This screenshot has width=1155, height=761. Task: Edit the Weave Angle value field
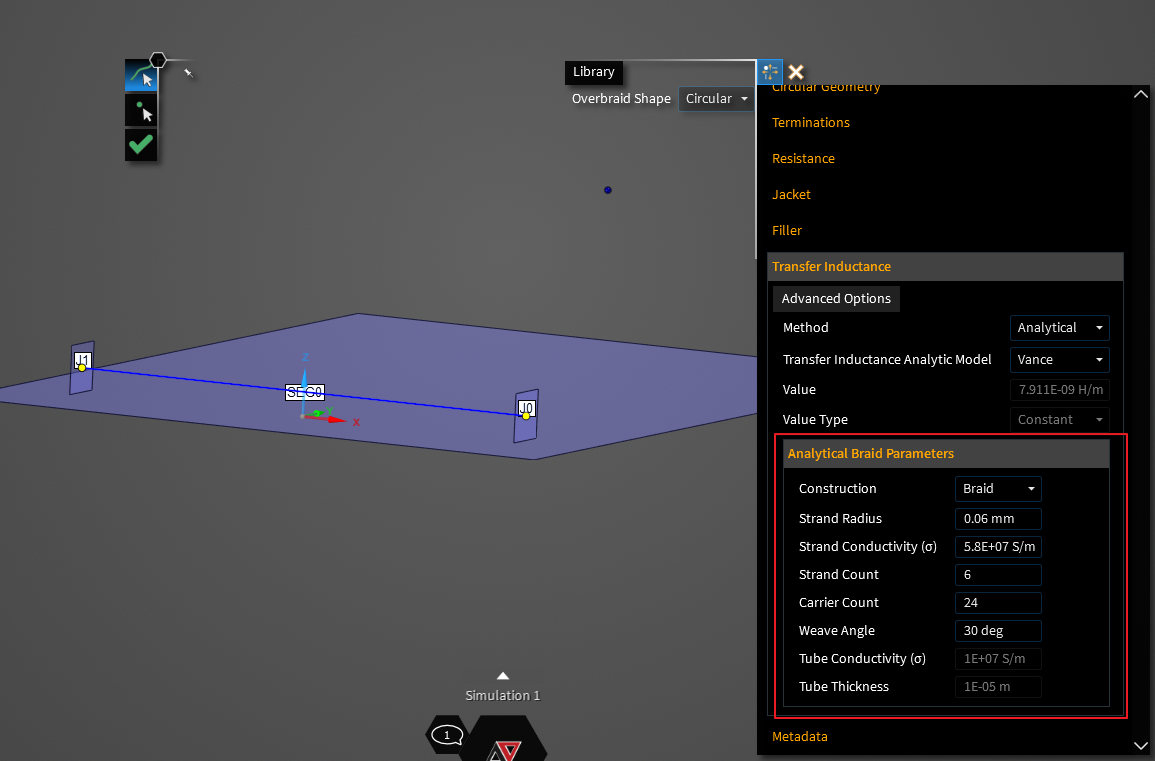coord(998,631)
